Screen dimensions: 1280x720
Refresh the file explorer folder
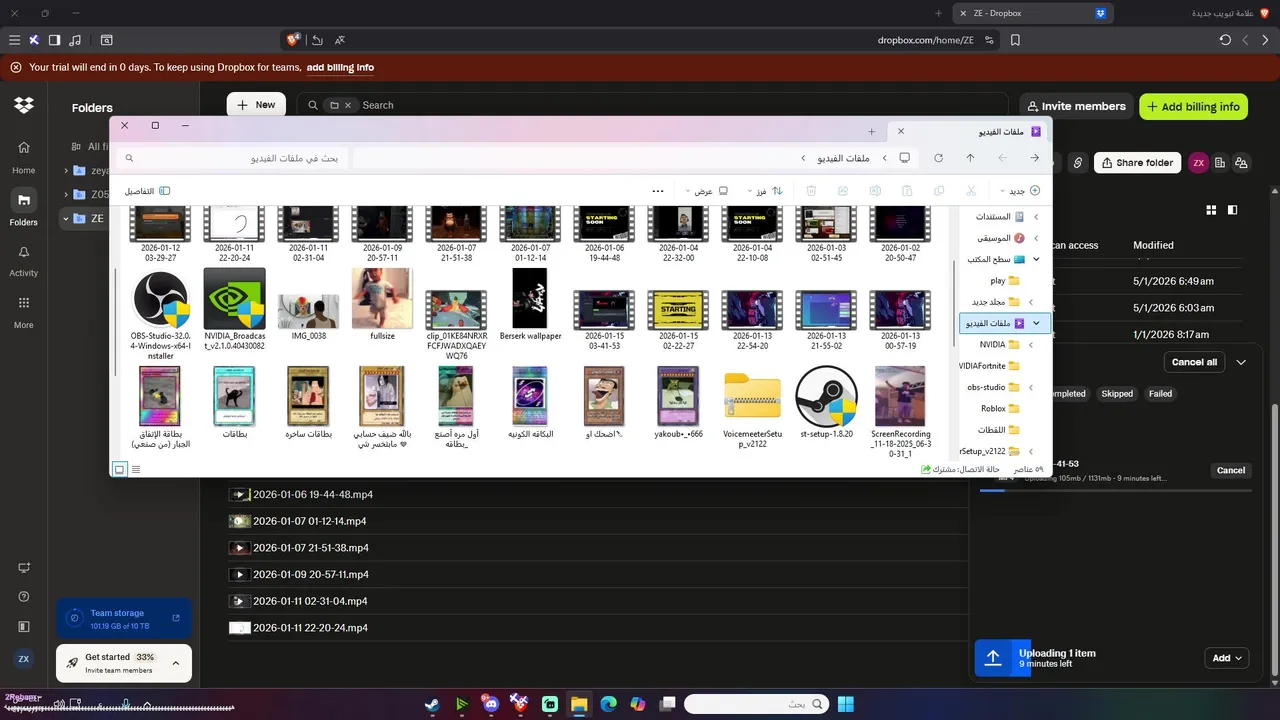pyautogui.click(x=938, y=158)
